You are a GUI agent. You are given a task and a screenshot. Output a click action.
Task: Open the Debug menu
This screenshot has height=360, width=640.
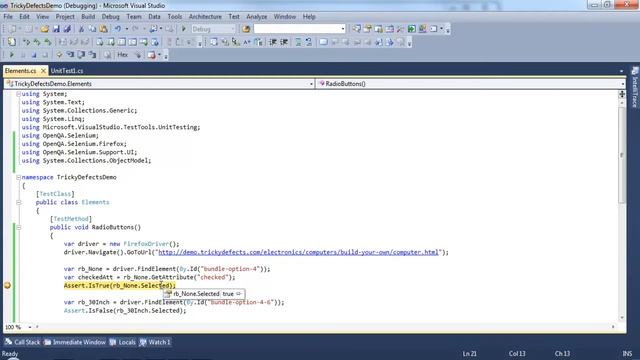110,17
